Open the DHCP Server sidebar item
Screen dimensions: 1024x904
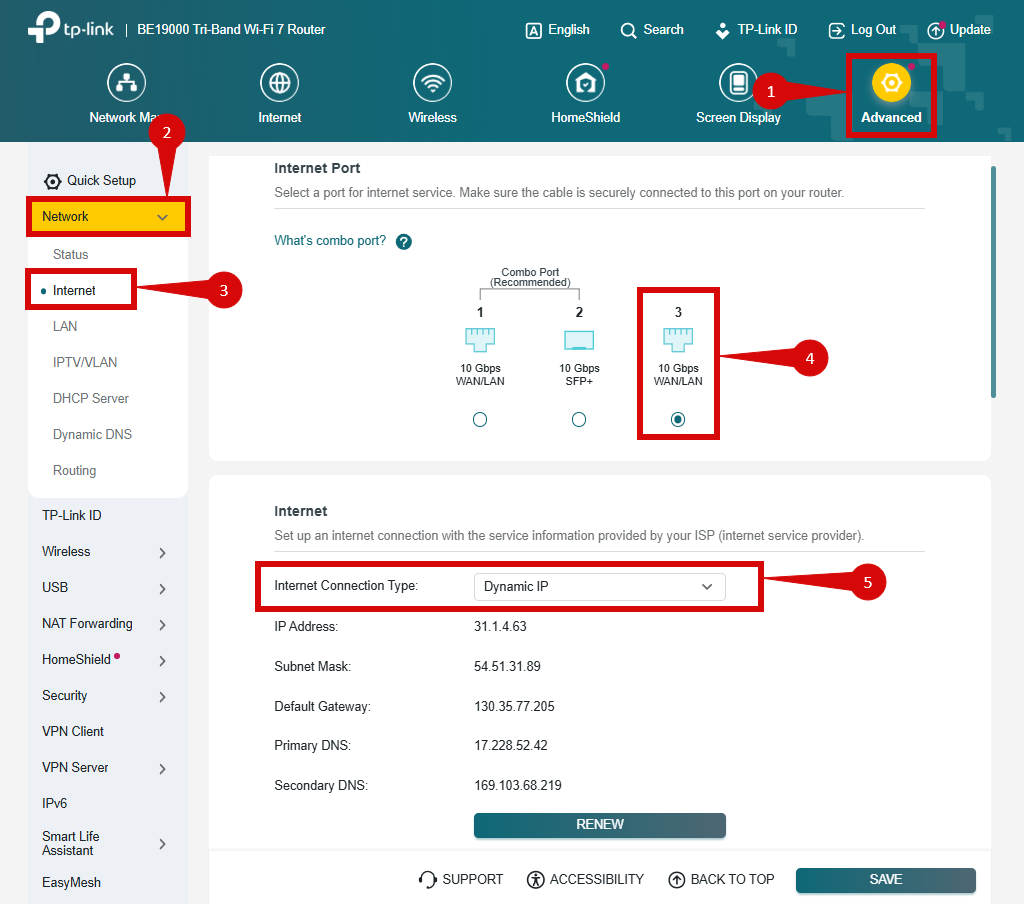[91, 398]
